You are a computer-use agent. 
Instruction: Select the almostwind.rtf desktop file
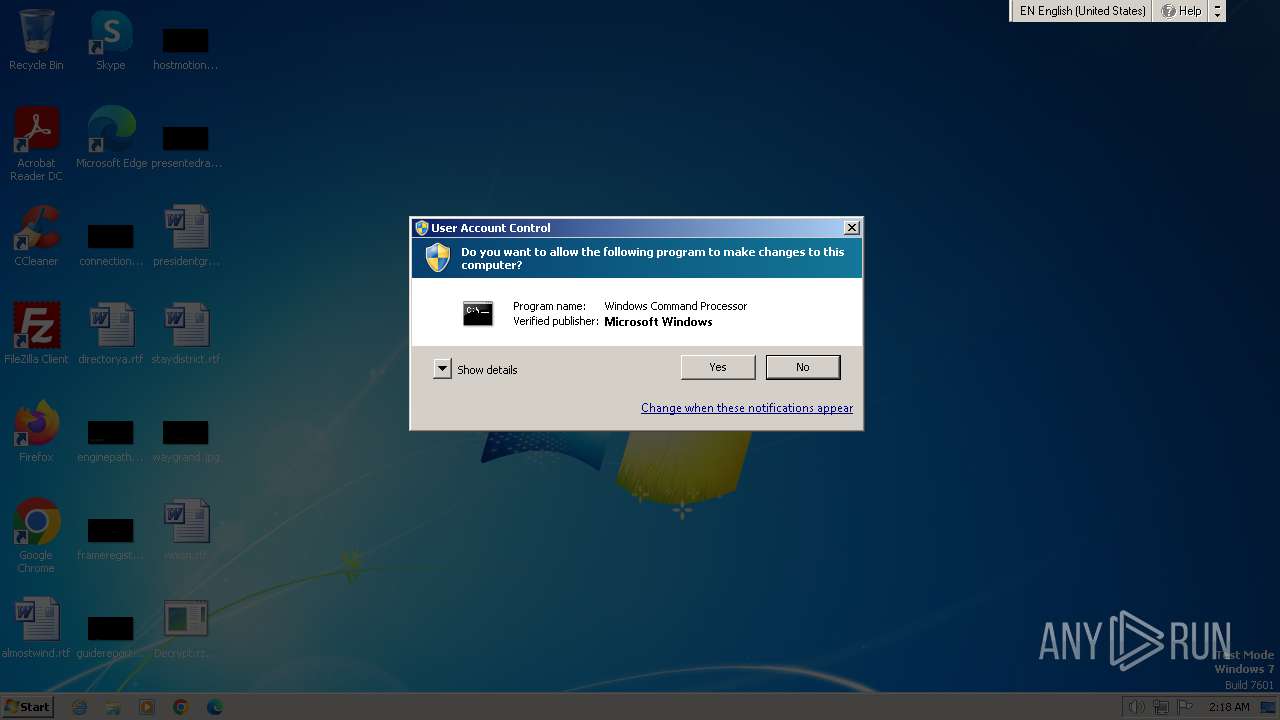click(36, 628)
